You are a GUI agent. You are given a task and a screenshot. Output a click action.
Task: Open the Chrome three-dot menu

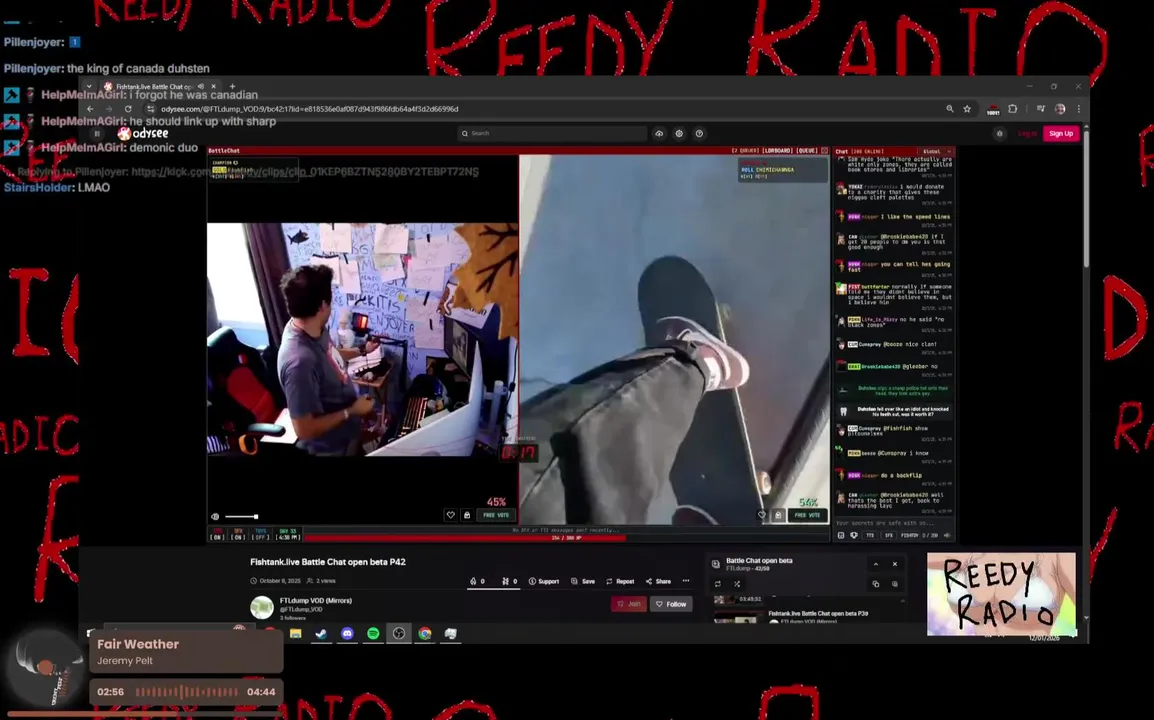click(x=1079, y=109)
